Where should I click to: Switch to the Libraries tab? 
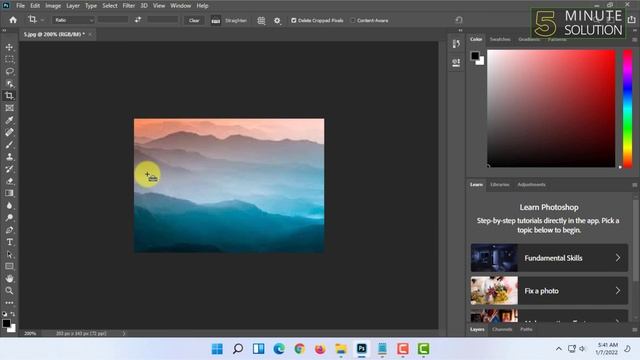500,184
